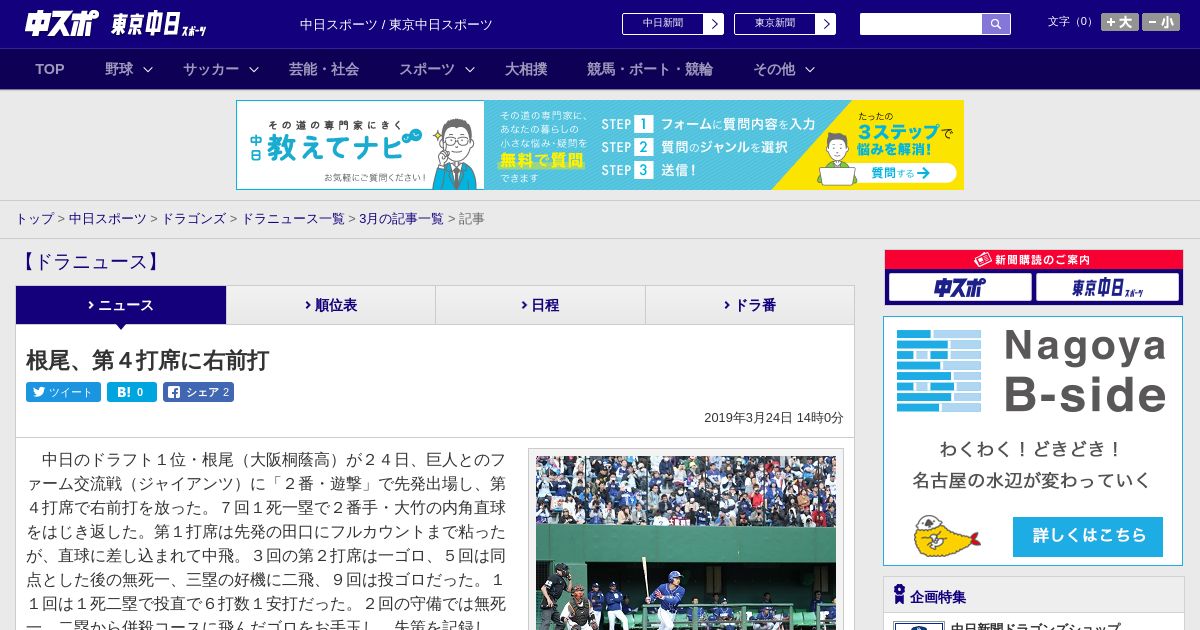Click the search magnifier button

click(x=996, y=24)
